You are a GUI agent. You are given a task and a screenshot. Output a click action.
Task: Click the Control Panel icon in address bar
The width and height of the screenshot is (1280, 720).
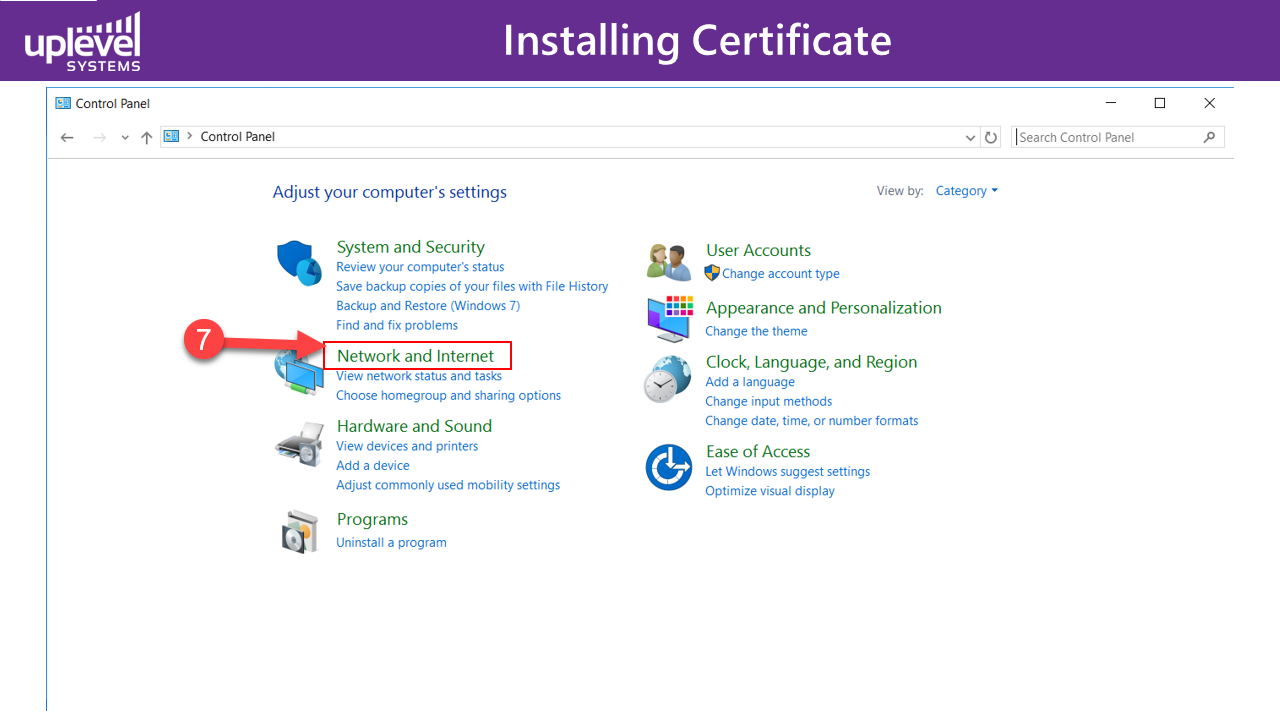(171, 136)
